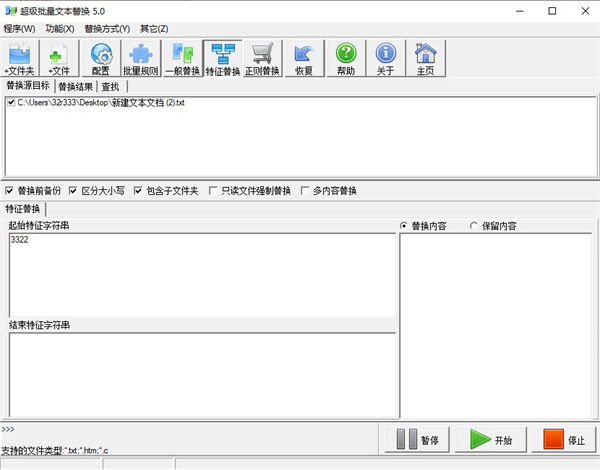Enable the 多内容替换 checkbox

(x=304, y=190)
